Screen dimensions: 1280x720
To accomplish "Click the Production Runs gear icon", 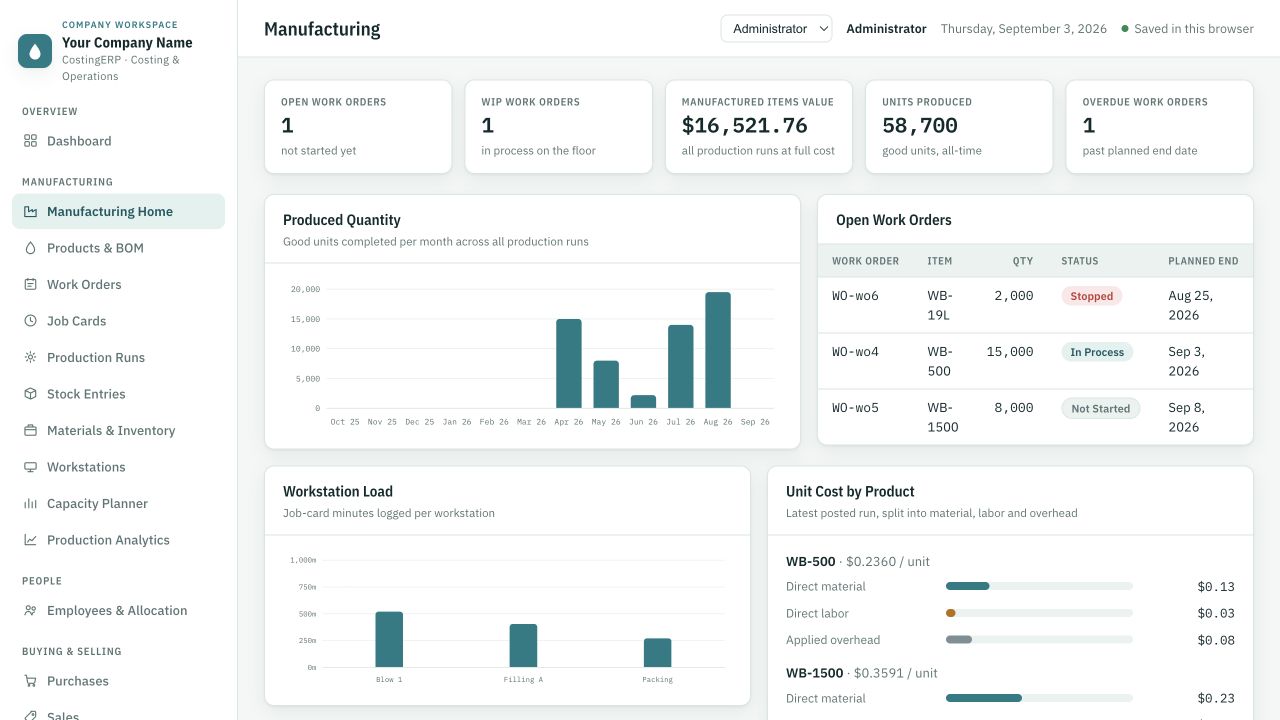I will tap(31, 358).
